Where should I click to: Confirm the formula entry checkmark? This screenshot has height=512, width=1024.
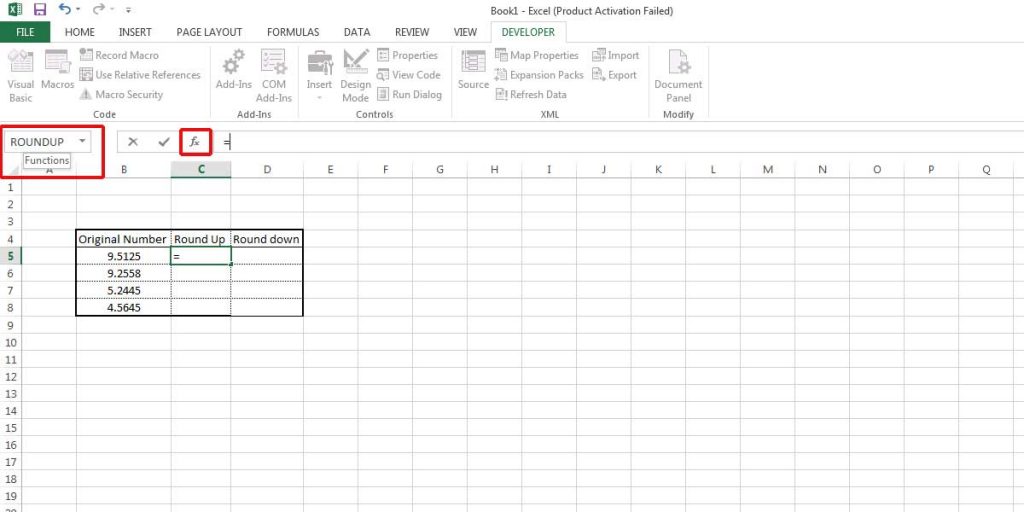pyautogui.click(x=164, y=142)
